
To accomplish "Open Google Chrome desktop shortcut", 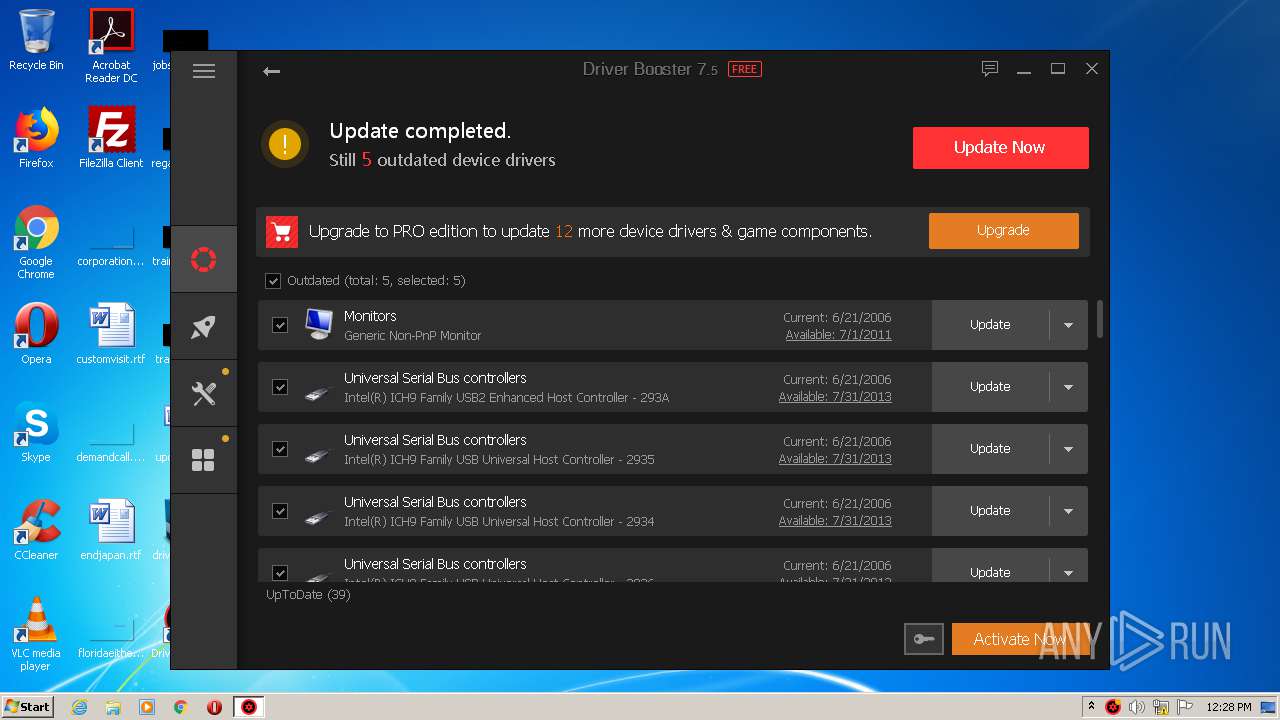I will (x=36, y=242).
